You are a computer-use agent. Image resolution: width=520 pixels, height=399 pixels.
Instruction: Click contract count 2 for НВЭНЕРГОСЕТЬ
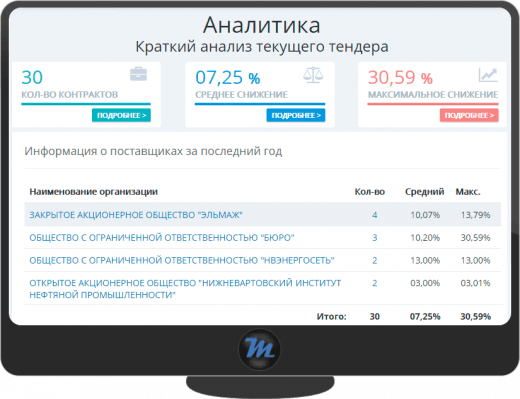(x=375, y=260)
